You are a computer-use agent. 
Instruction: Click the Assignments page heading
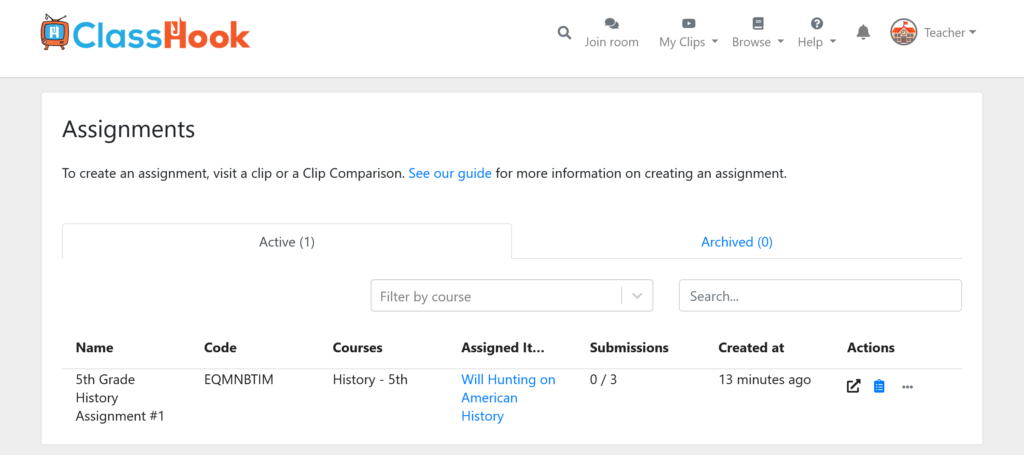(129, 129)
